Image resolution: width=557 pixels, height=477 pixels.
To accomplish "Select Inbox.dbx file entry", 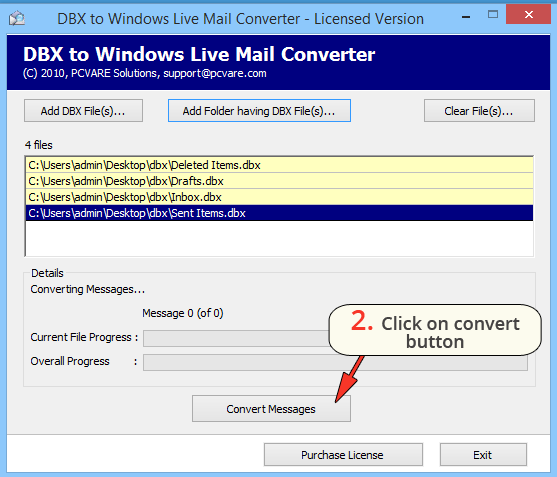I will click(279, 197).
